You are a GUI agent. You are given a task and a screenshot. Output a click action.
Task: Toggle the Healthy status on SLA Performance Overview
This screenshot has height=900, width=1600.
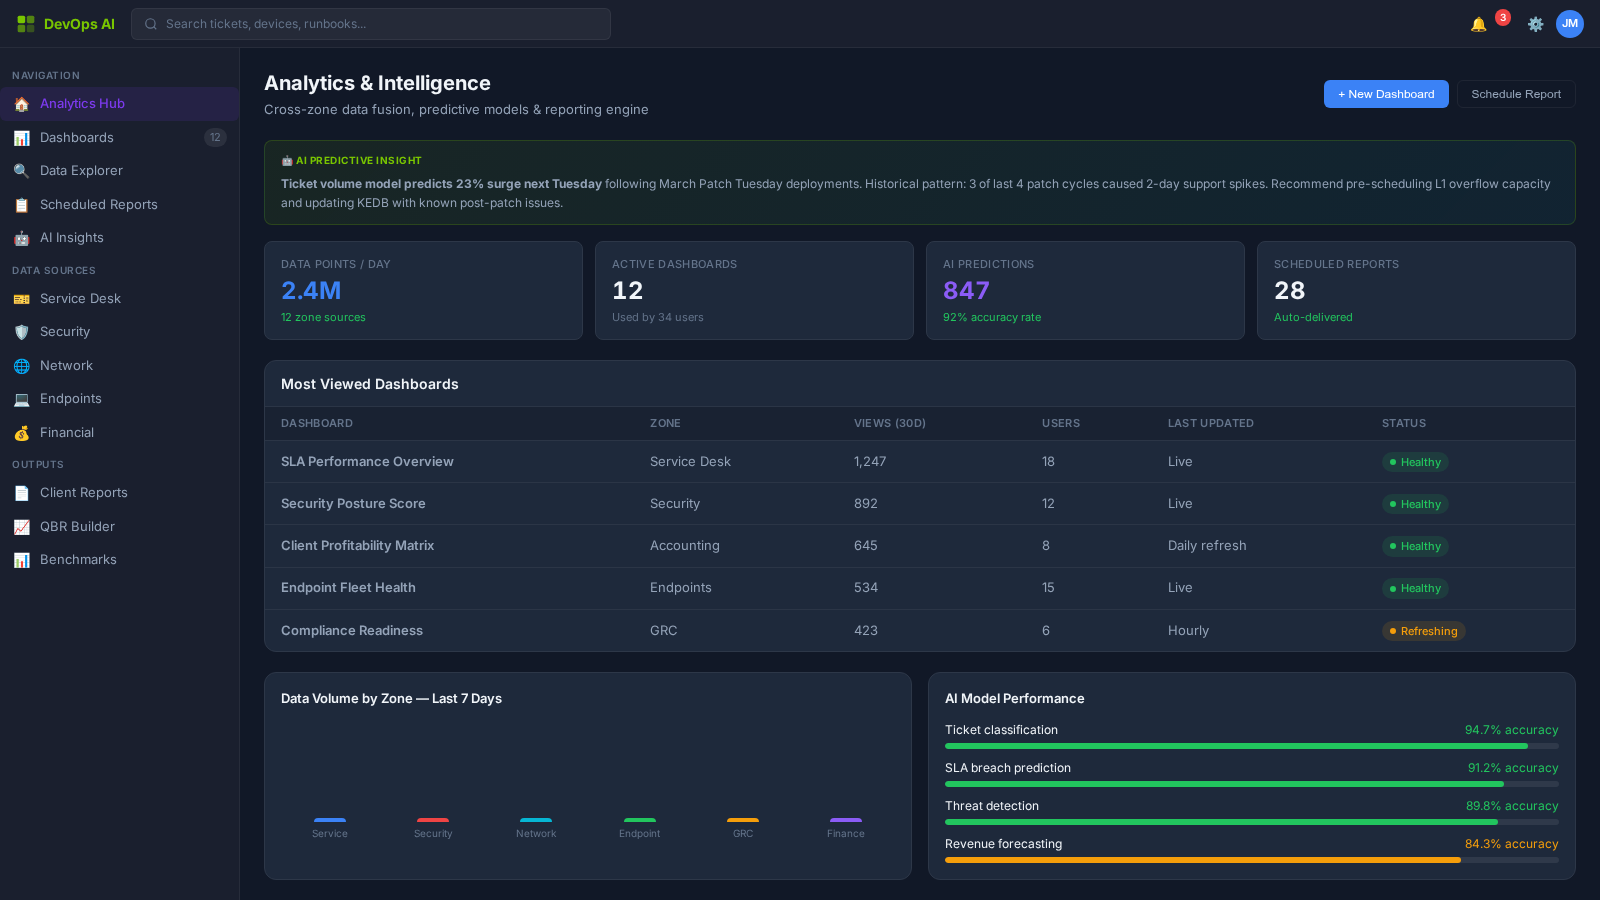[x=1414, y=462]
